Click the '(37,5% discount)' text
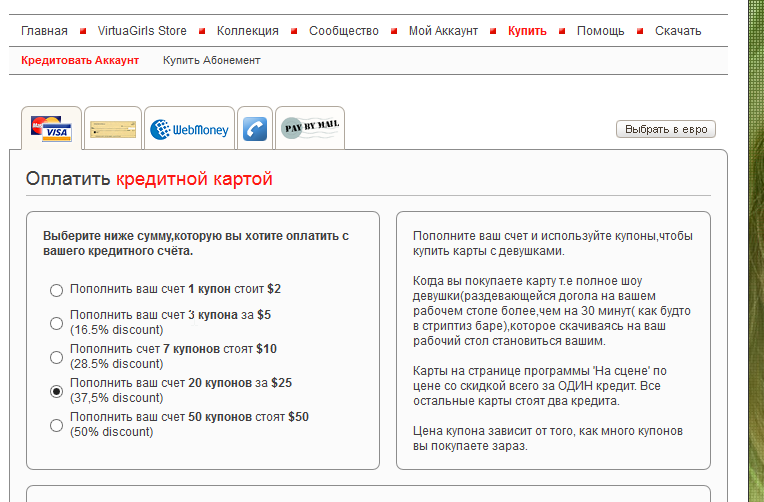Viewport: 764px width, 502px height. 116,398
